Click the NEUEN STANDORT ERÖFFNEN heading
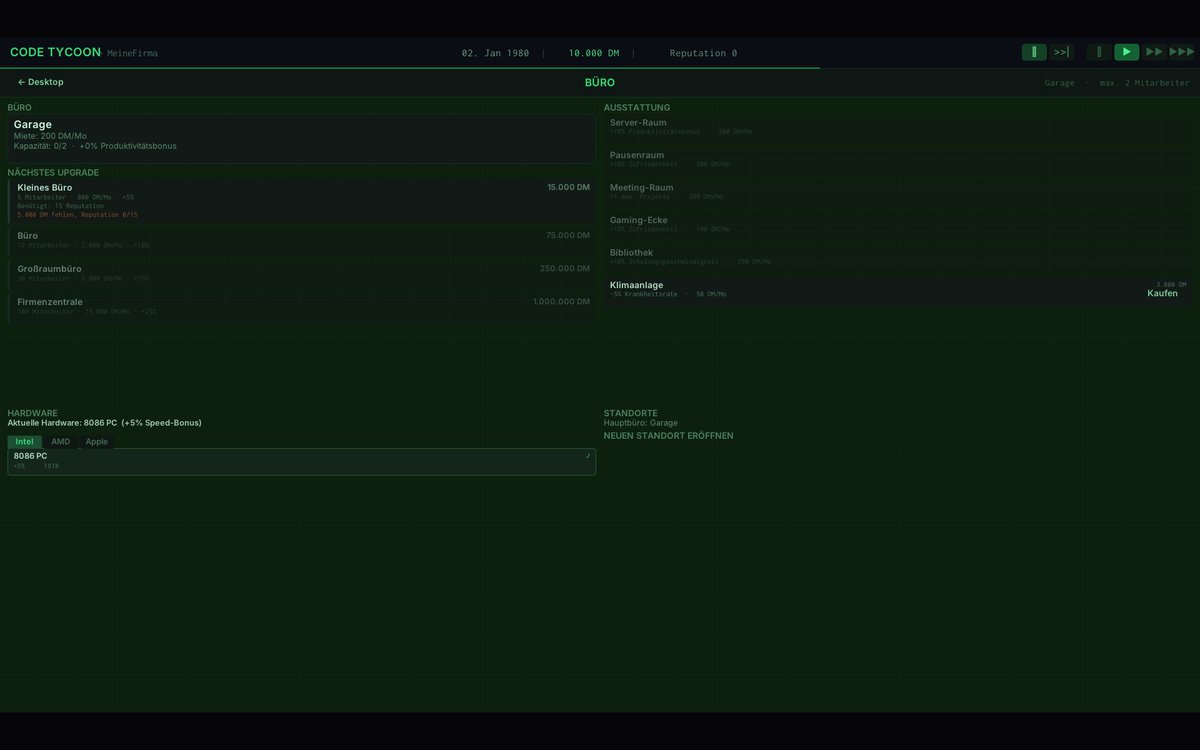 [x=668, y=436]
